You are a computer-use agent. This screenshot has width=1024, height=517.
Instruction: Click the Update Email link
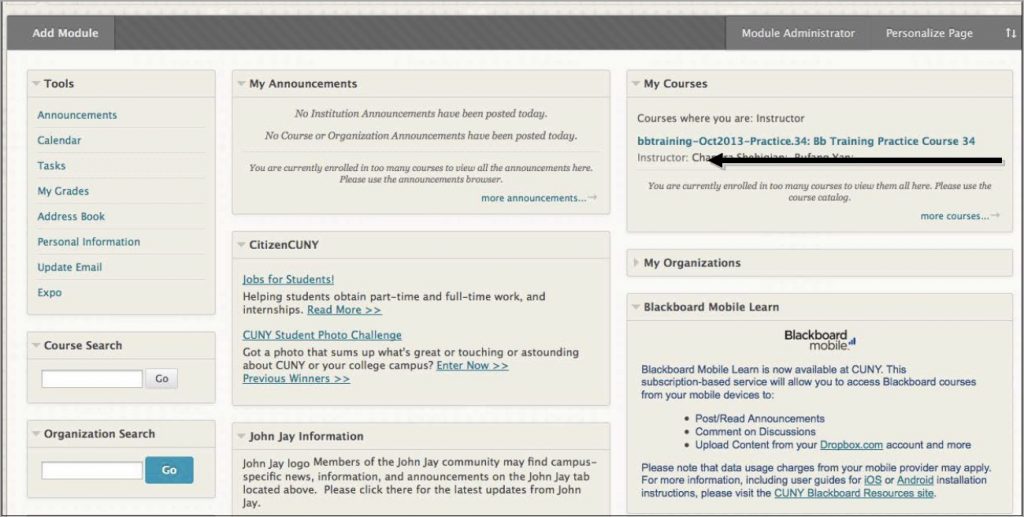[x=69, y=267]
